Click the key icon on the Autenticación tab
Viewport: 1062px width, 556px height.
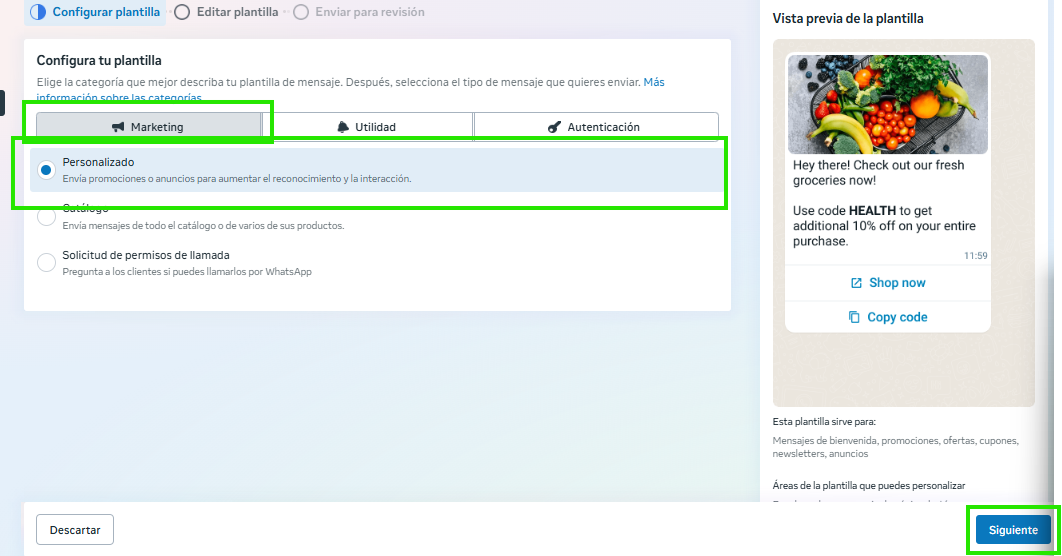point(554,127)
